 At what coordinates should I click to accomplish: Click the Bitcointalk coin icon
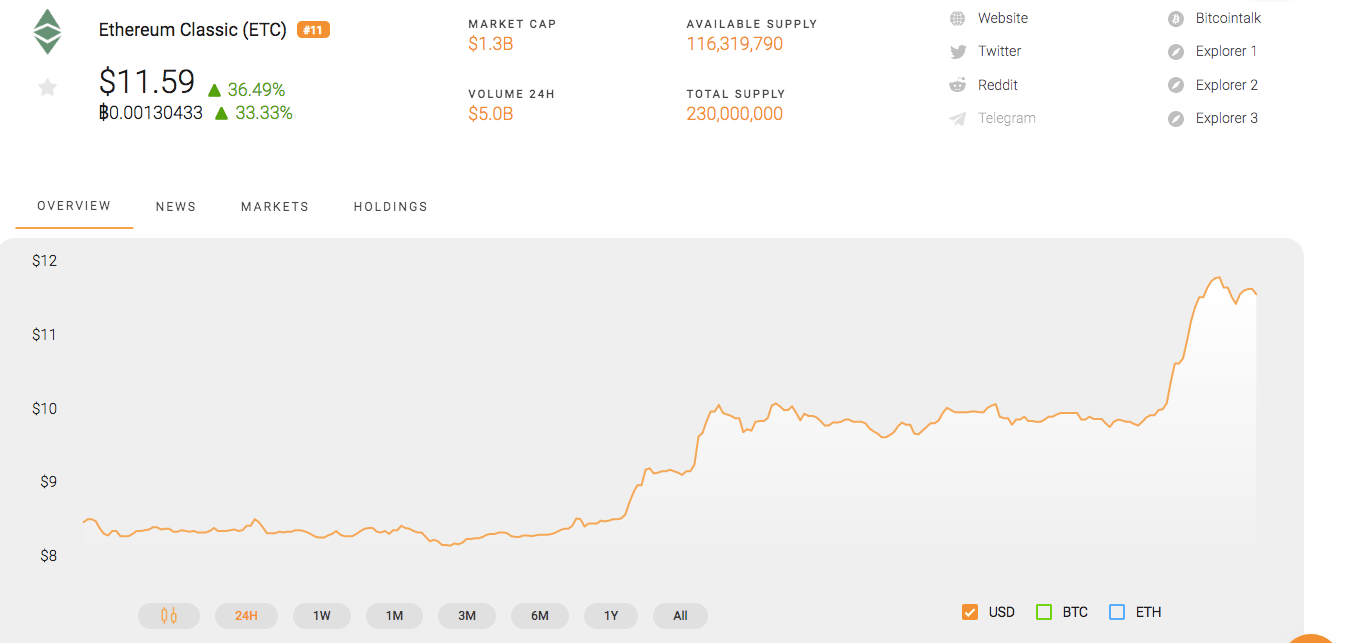pyautogui.click(x=1176, y=18)
